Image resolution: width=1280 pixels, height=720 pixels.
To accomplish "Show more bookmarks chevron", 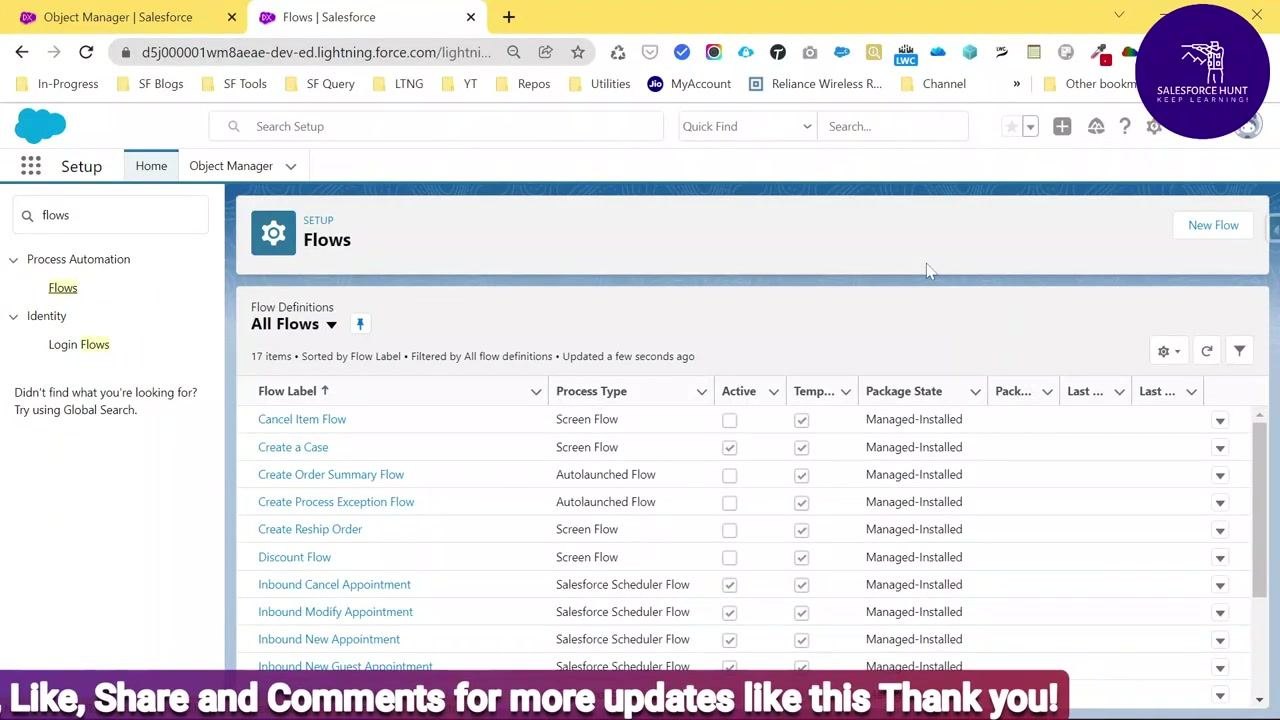I will pos(1016,84).
